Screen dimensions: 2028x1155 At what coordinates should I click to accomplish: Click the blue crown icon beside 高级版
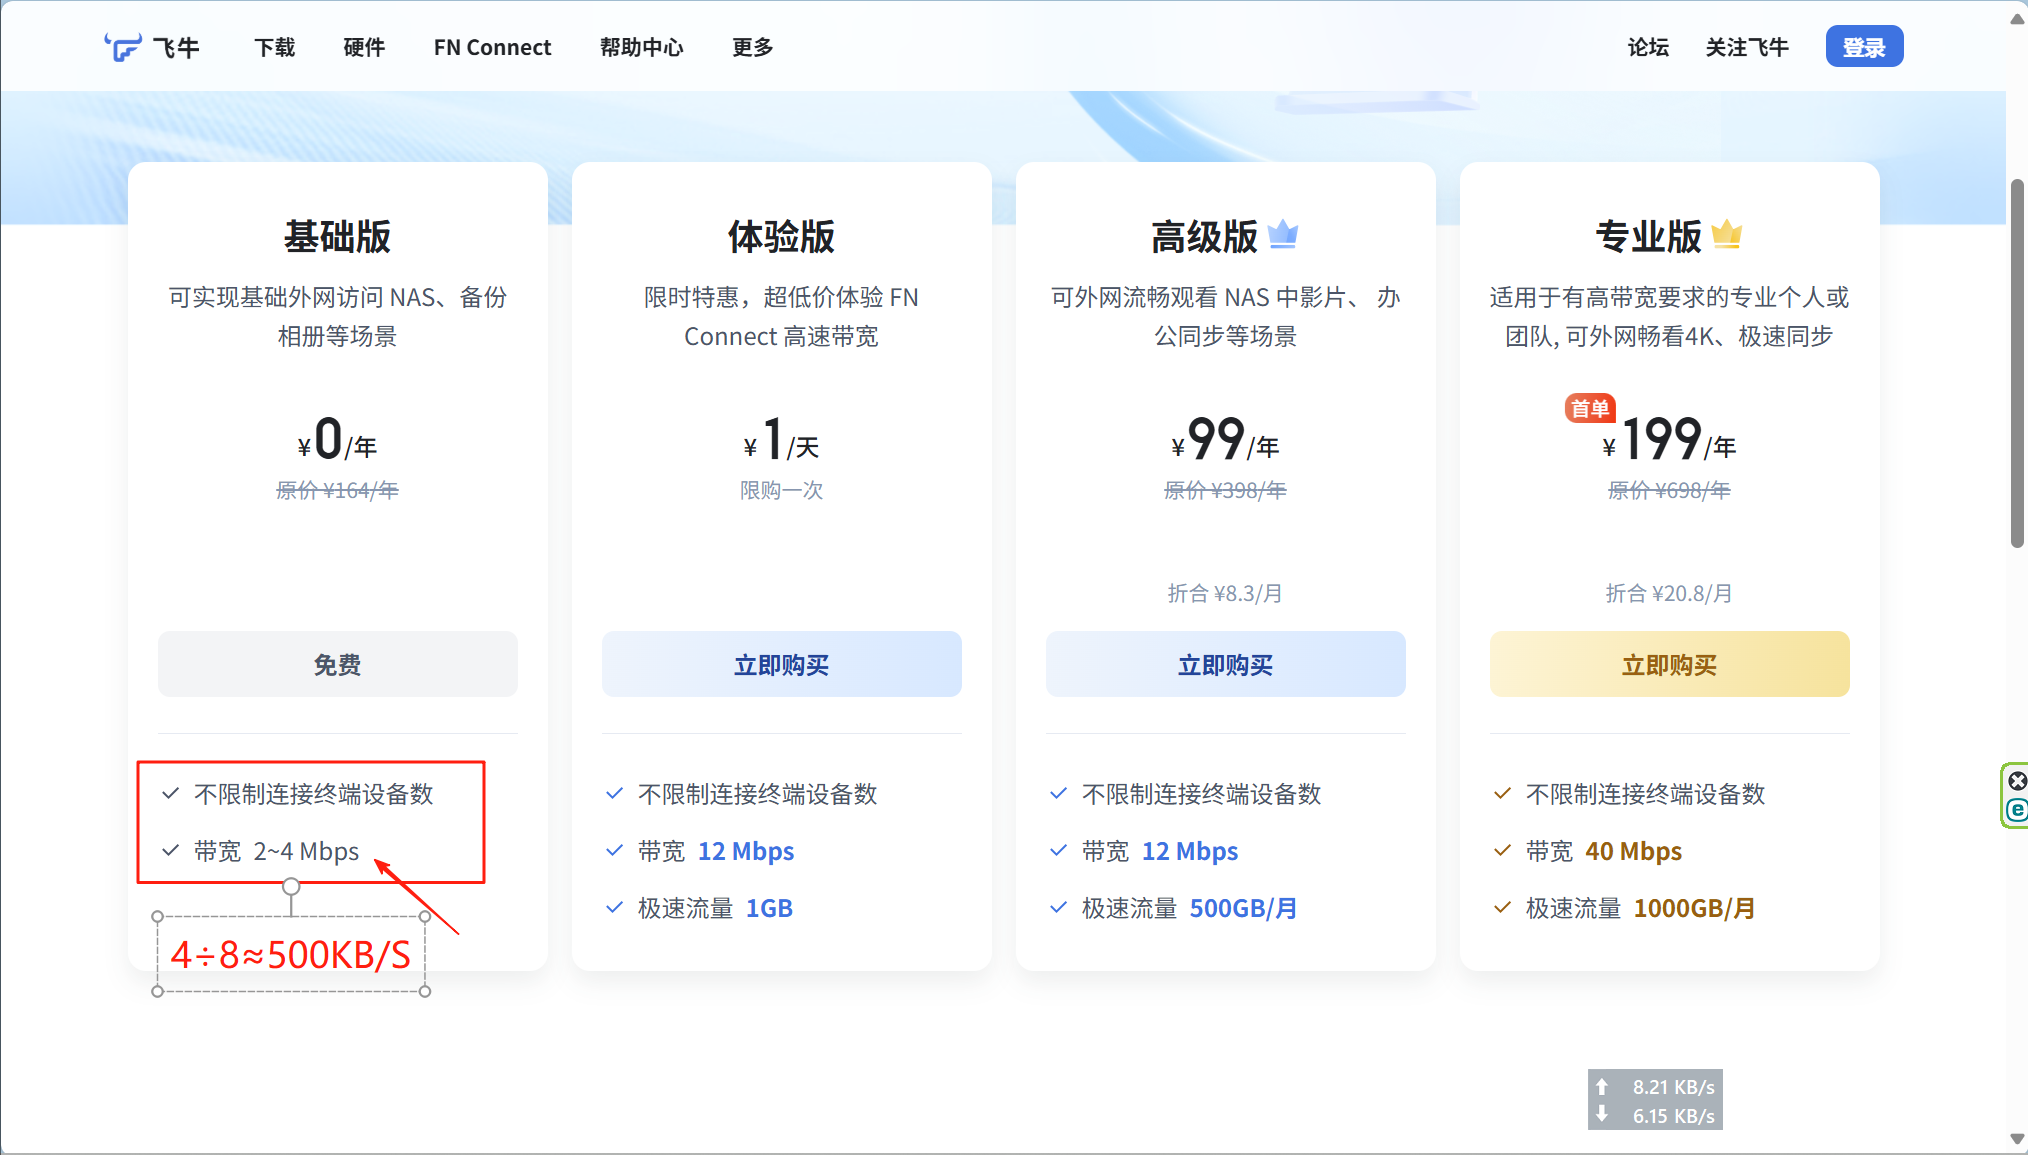1283,234
